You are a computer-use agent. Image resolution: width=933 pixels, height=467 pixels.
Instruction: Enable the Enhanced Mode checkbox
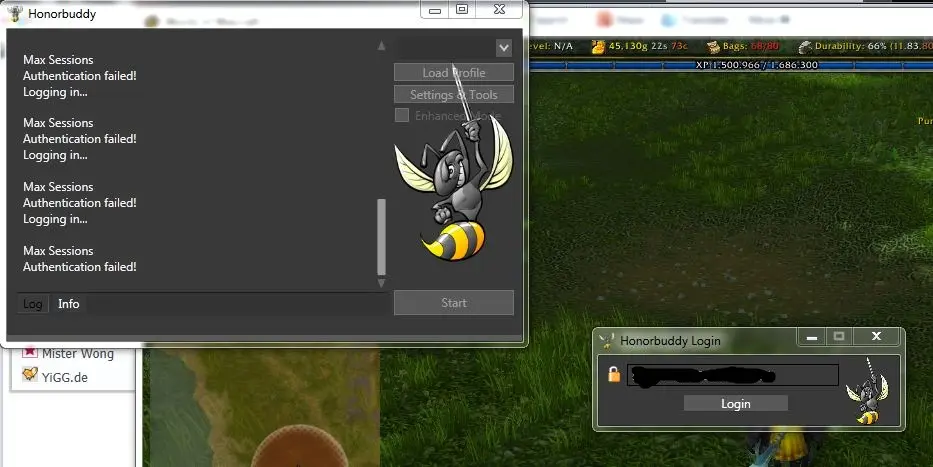pyautogui.click(x=402, y=115)
